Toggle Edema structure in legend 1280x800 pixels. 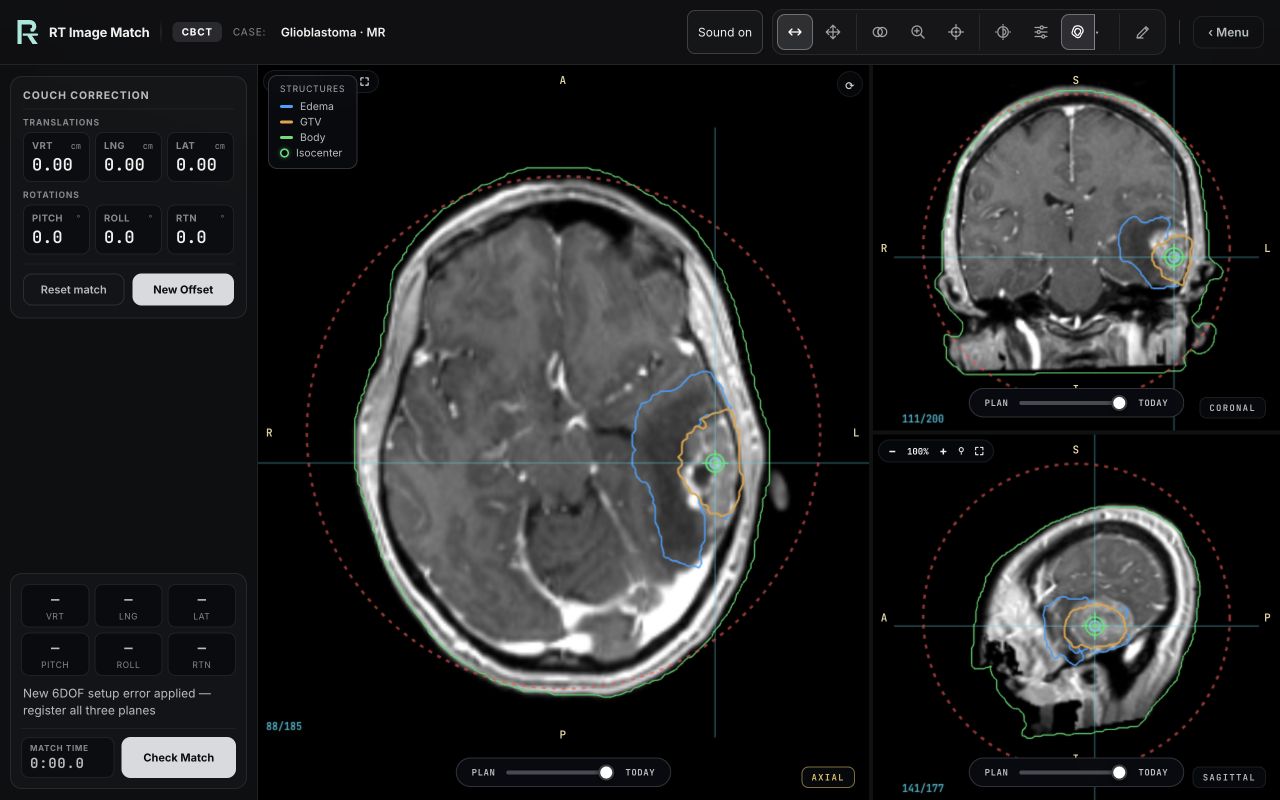(307, 106)
